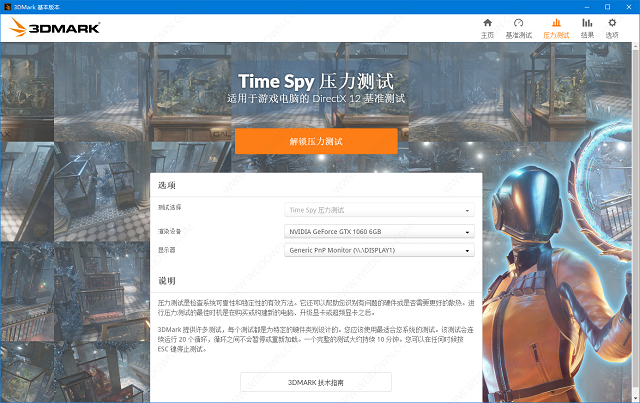Screen dimensions: 640x403
Task: Click the Time Spy 压力测试 heading text
Action: click(x=316, y=81)
